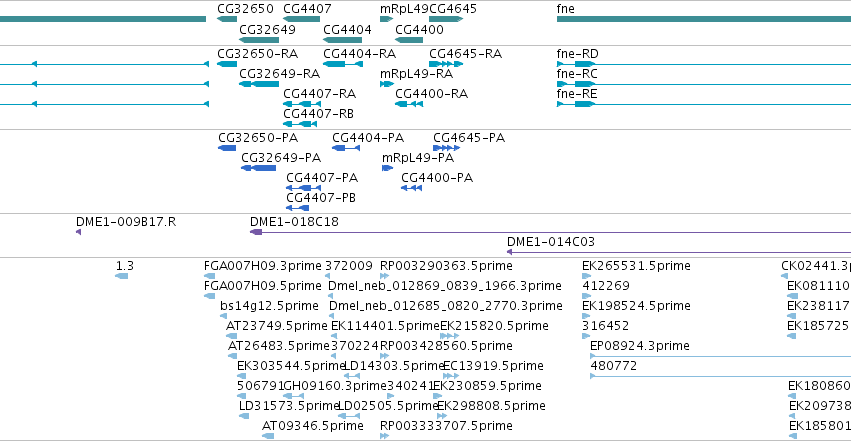Select Dmel_neb_012685_0820_2770.3prime
The width and height of the screenshot is (851, 441).
click(446, 306)
